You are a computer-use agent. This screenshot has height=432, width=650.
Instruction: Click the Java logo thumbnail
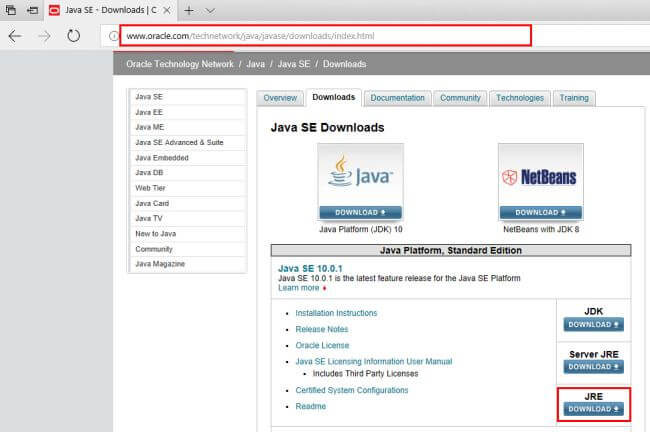(x=360, y=175)
